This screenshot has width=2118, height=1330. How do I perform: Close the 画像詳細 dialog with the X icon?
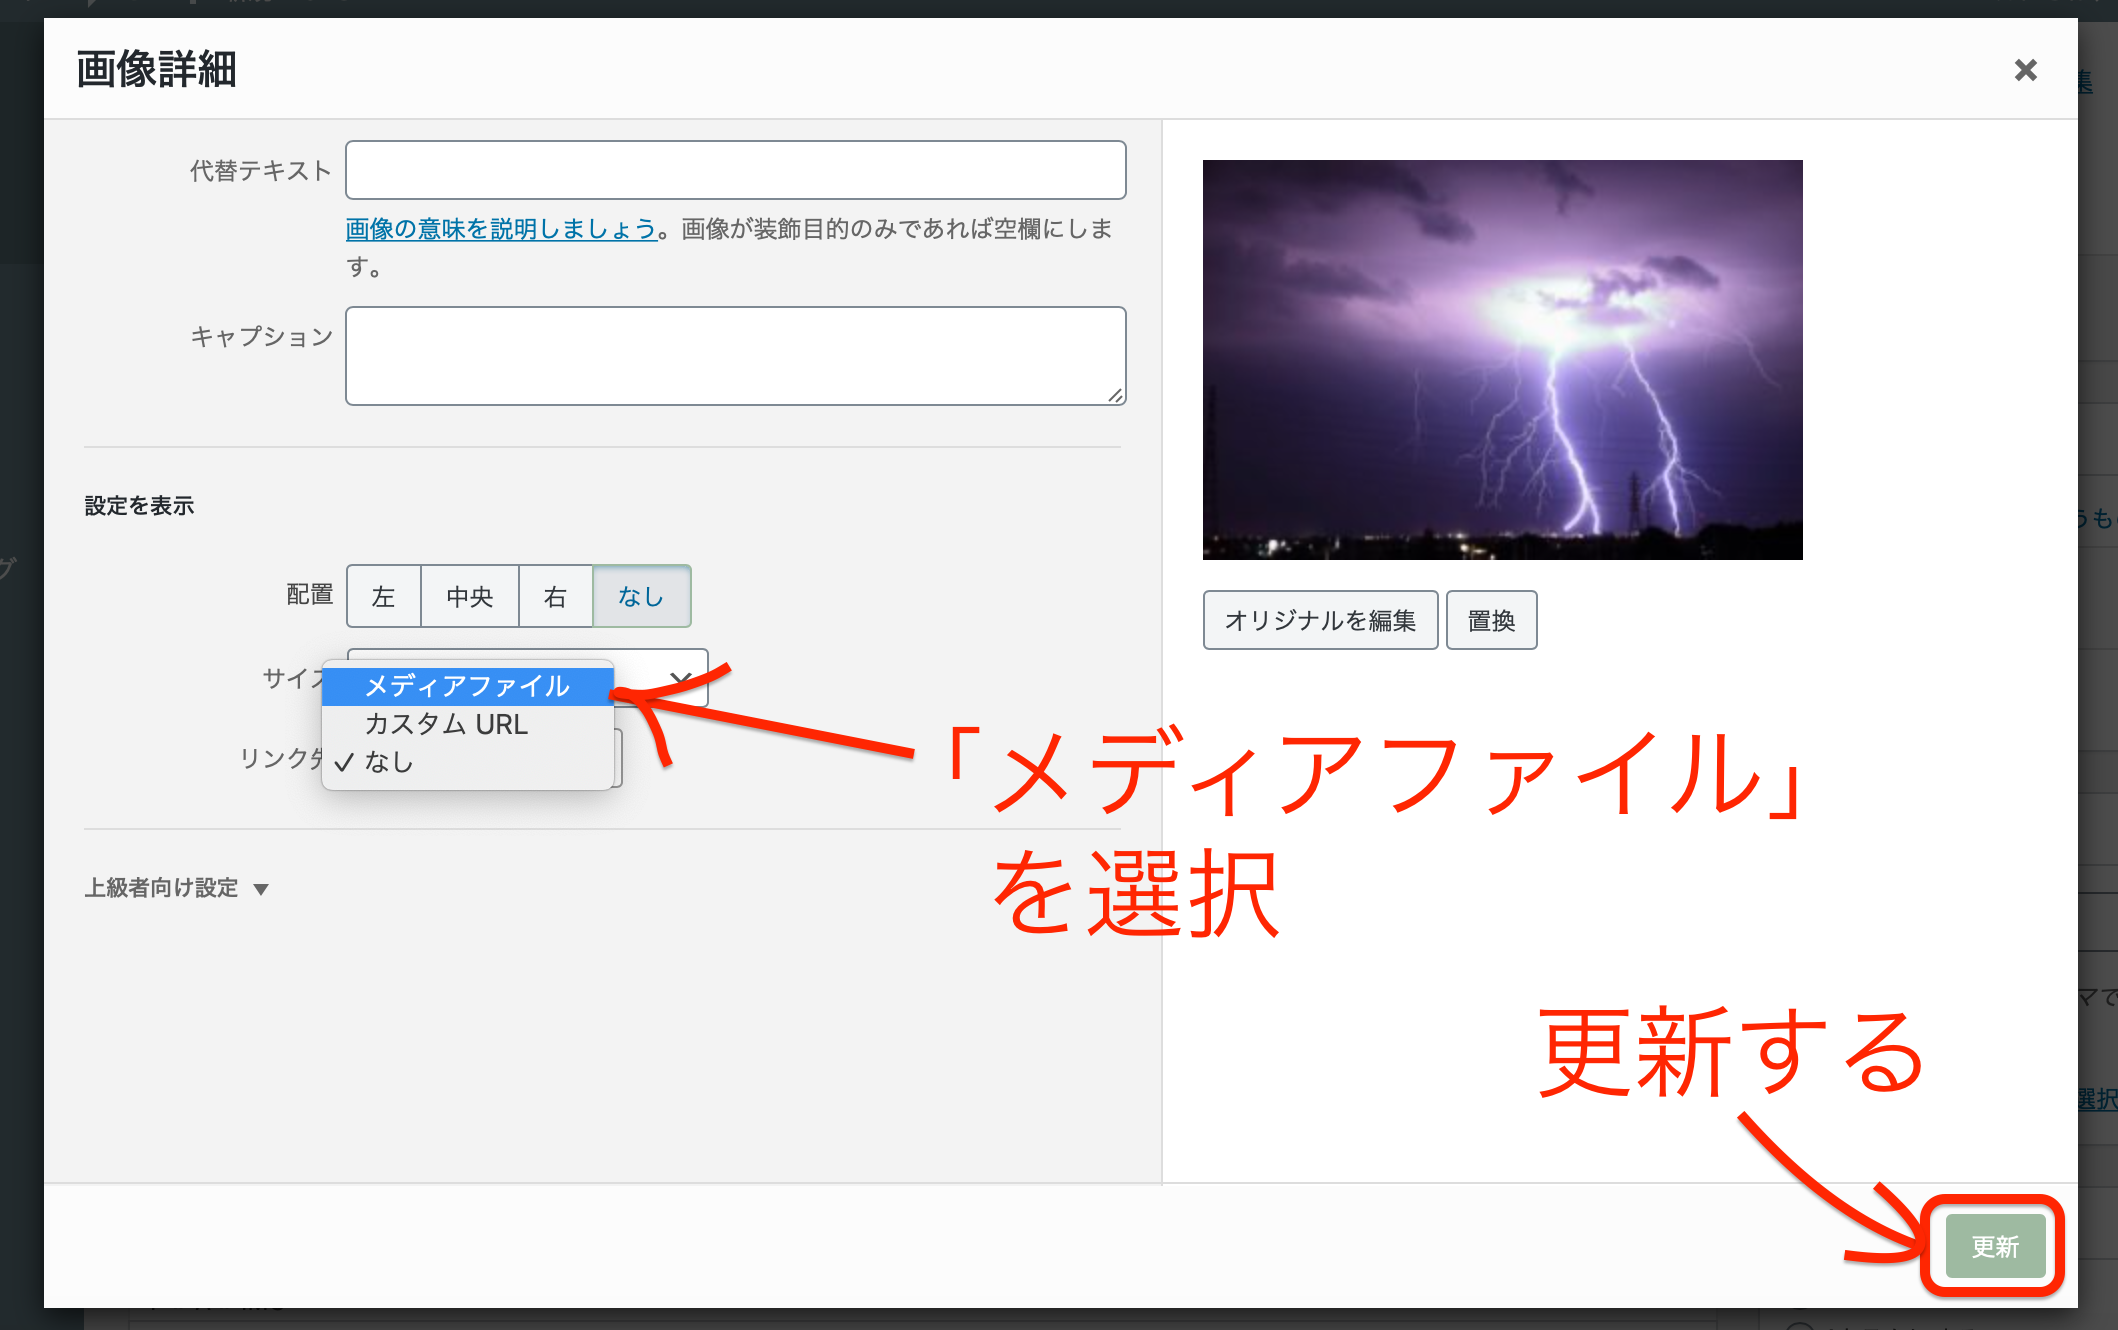click(x=2025, y=70)
